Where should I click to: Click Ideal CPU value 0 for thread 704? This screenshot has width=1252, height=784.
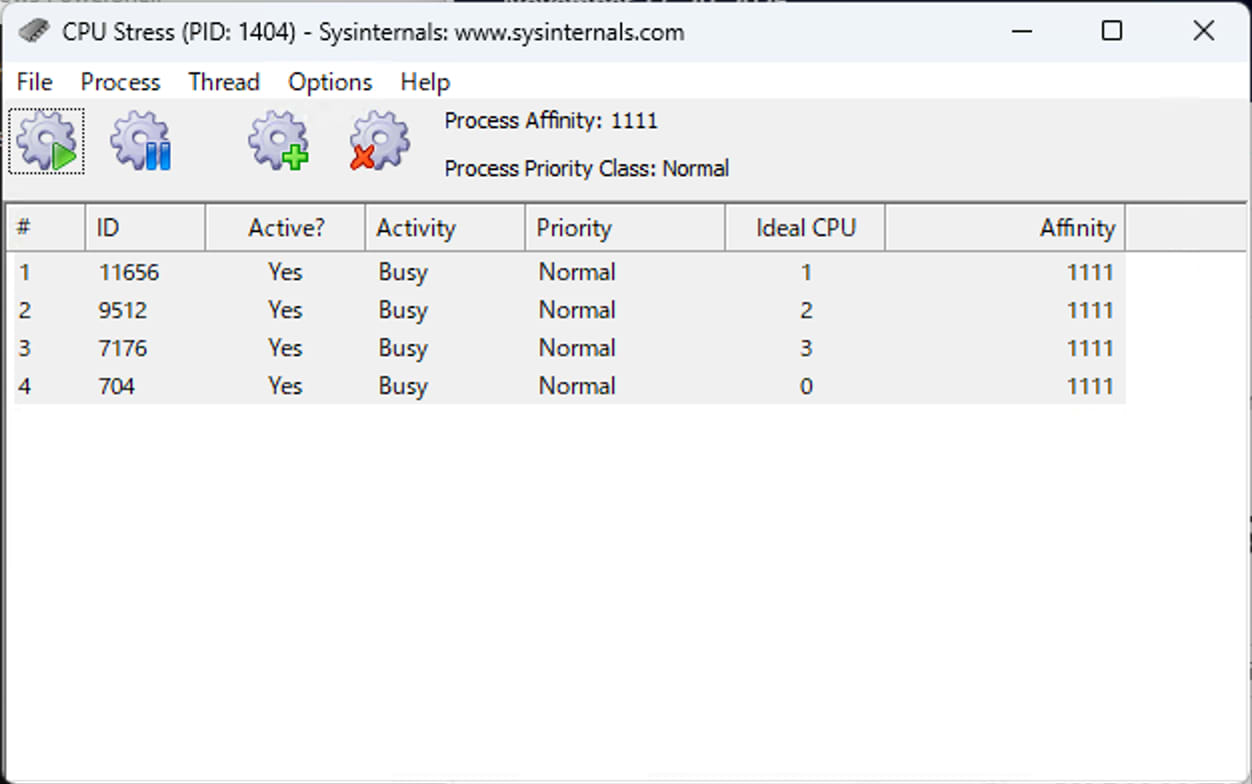coord(806,386)
